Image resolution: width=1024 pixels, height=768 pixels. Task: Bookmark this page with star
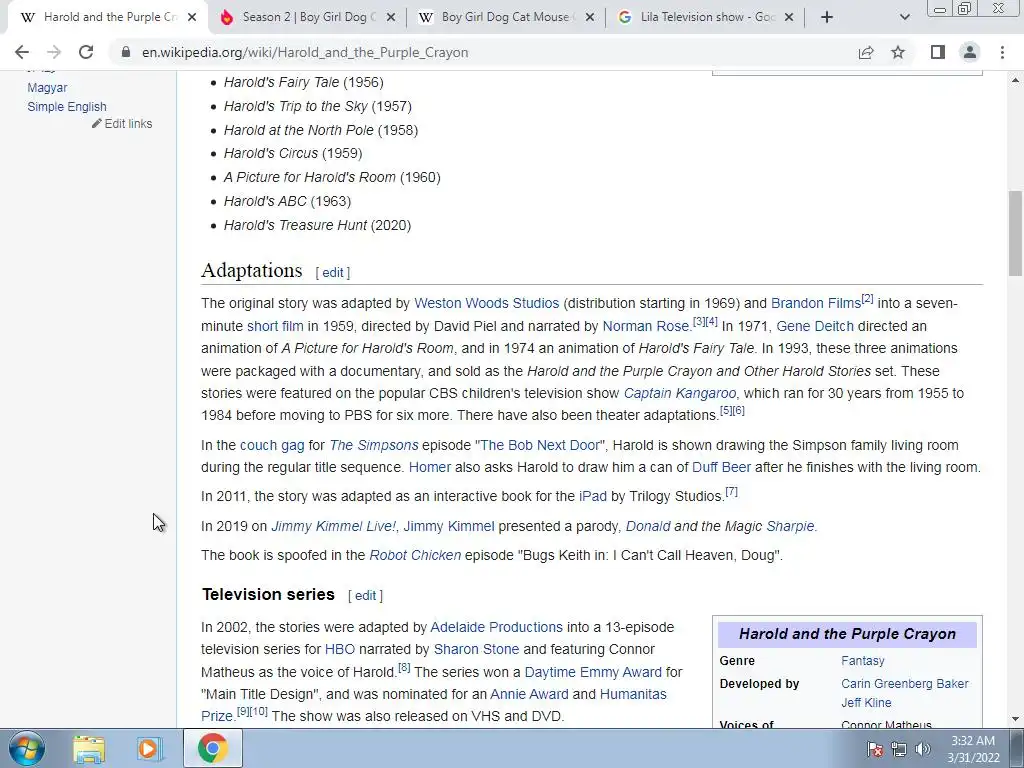pos(898,52)
